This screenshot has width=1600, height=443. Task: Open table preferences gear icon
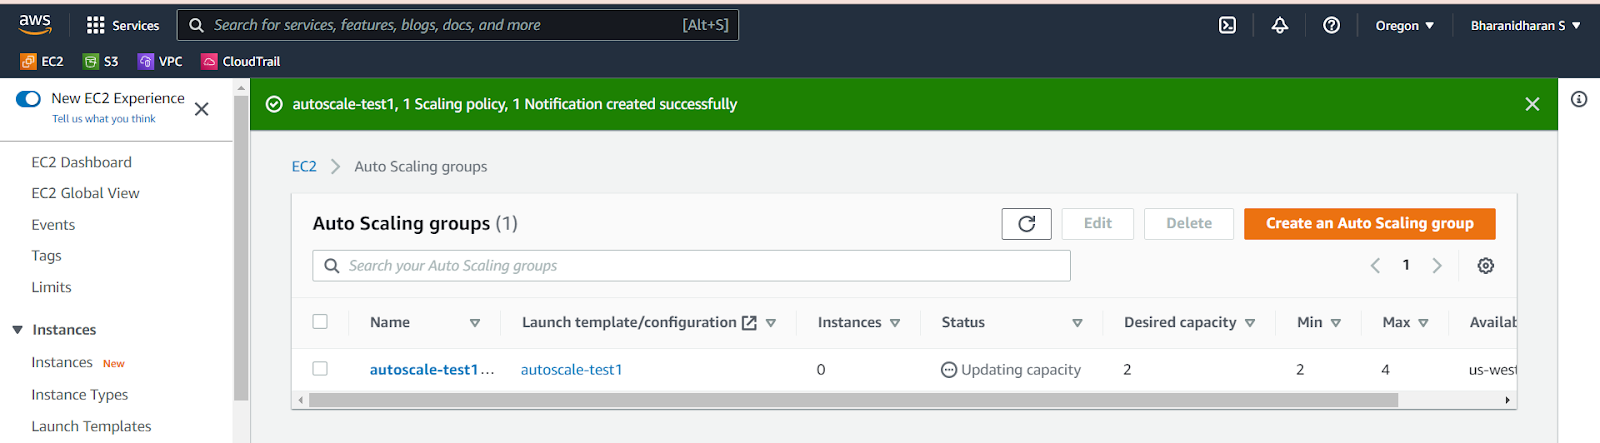[x=1486, y=265]
